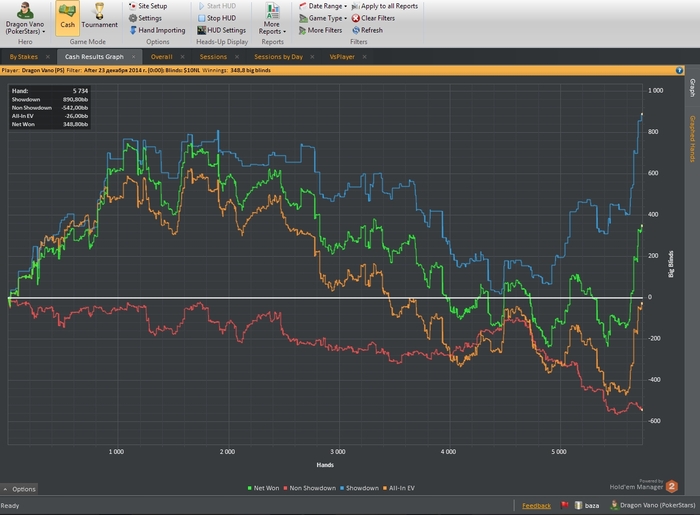
Task: Open Settings options
Action: [x=145, y=18]
